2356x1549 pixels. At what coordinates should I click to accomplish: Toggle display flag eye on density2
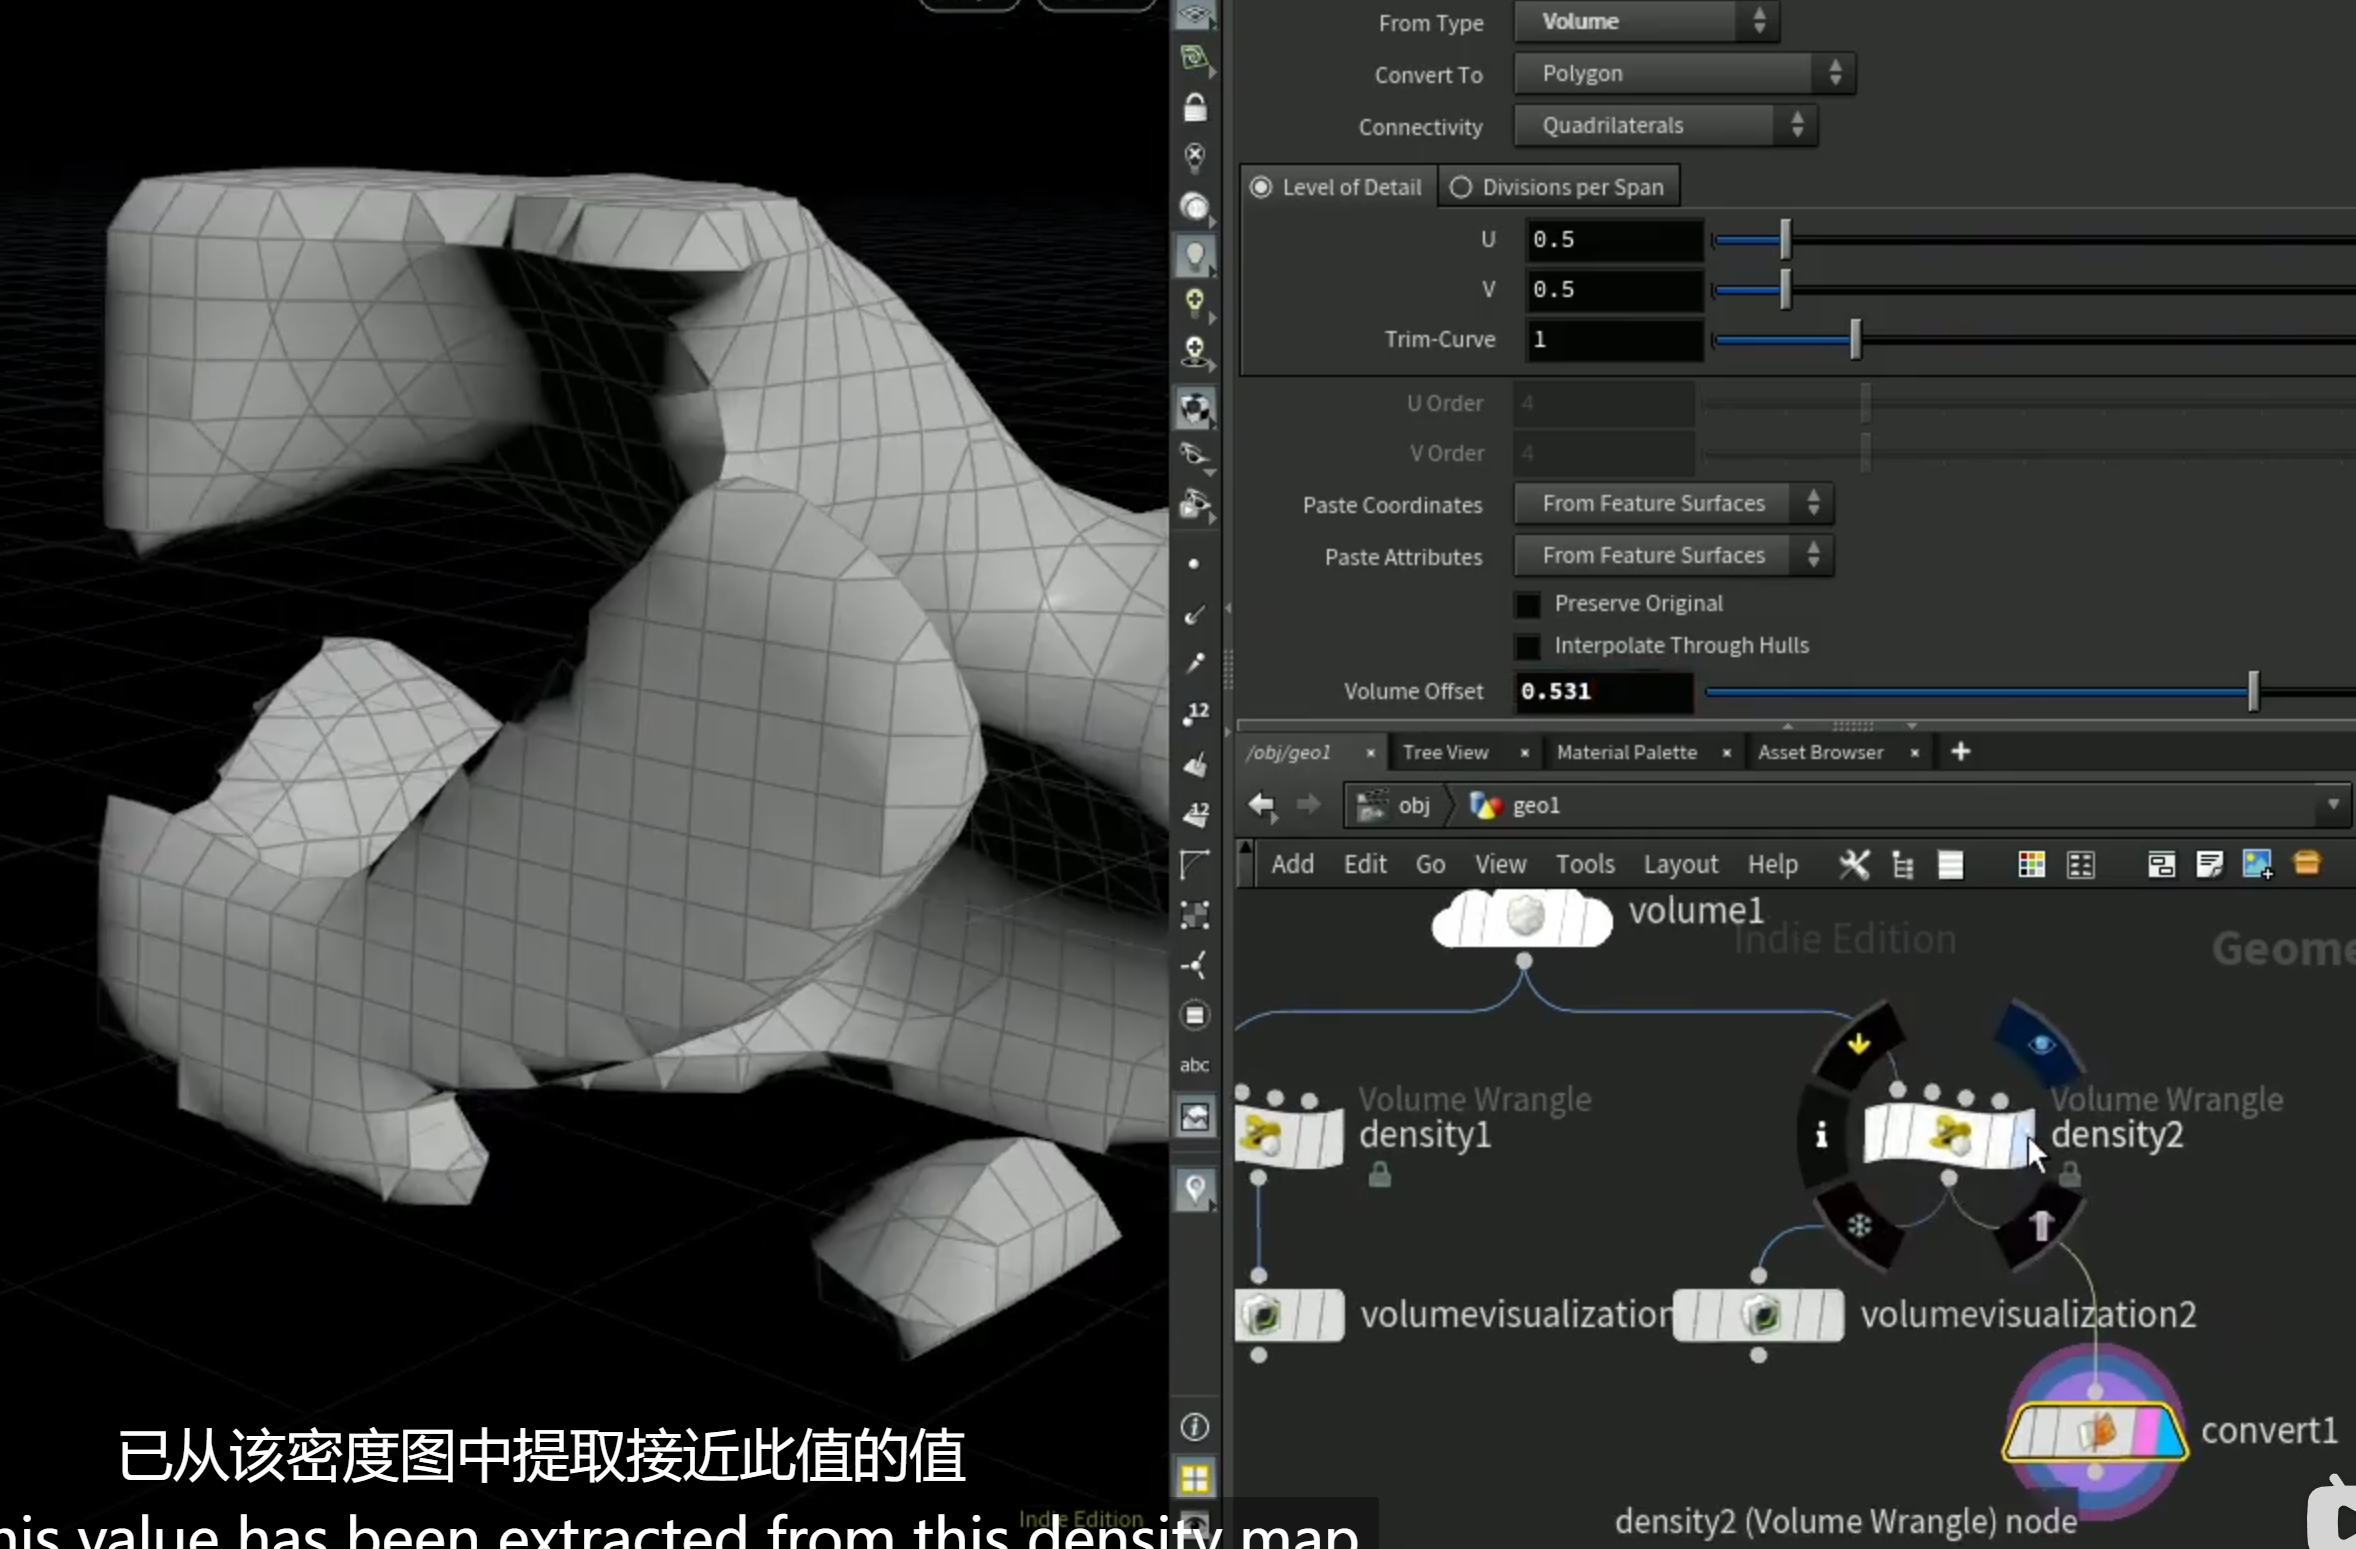pyautogui.click(x=2041, y=1044)
